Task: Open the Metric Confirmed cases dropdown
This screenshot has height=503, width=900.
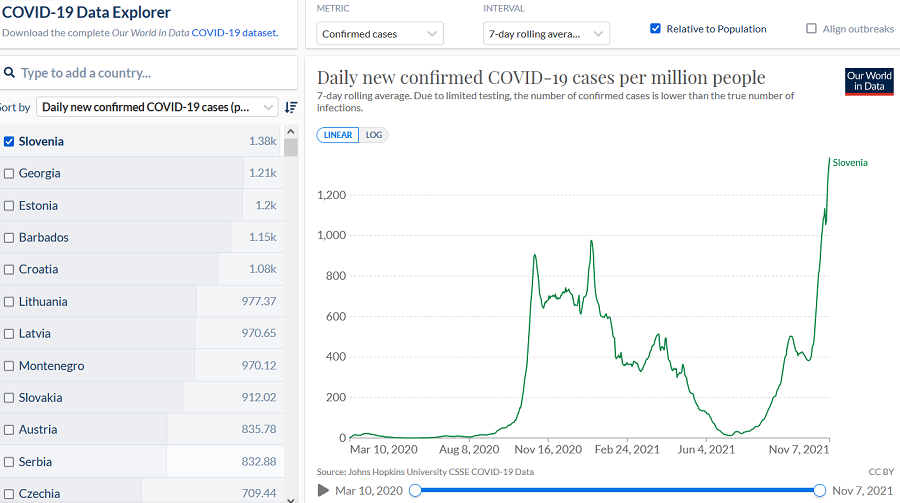Action: click(380, 34)
